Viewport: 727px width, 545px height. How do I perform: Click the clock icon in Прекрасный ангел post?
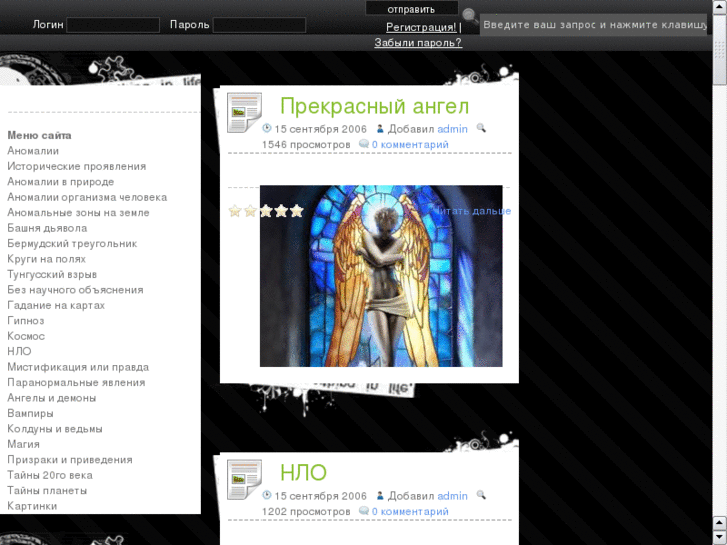coord(267,128)
